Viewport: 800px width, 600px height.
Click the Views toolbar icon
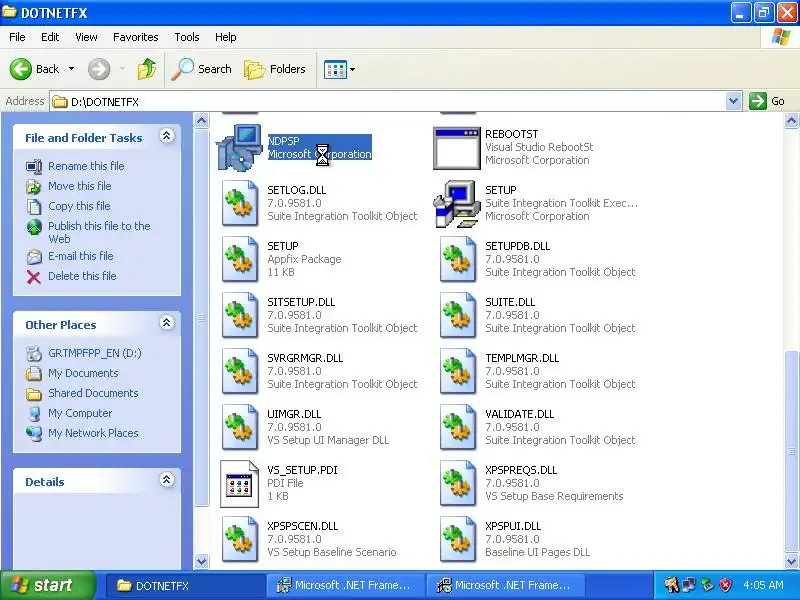(335, 69)
